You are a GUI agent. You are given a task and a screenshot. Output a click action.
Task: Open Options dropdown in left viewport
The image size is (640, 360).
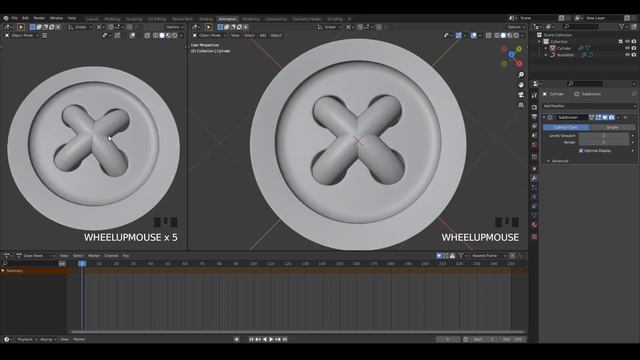click(174, 27)
